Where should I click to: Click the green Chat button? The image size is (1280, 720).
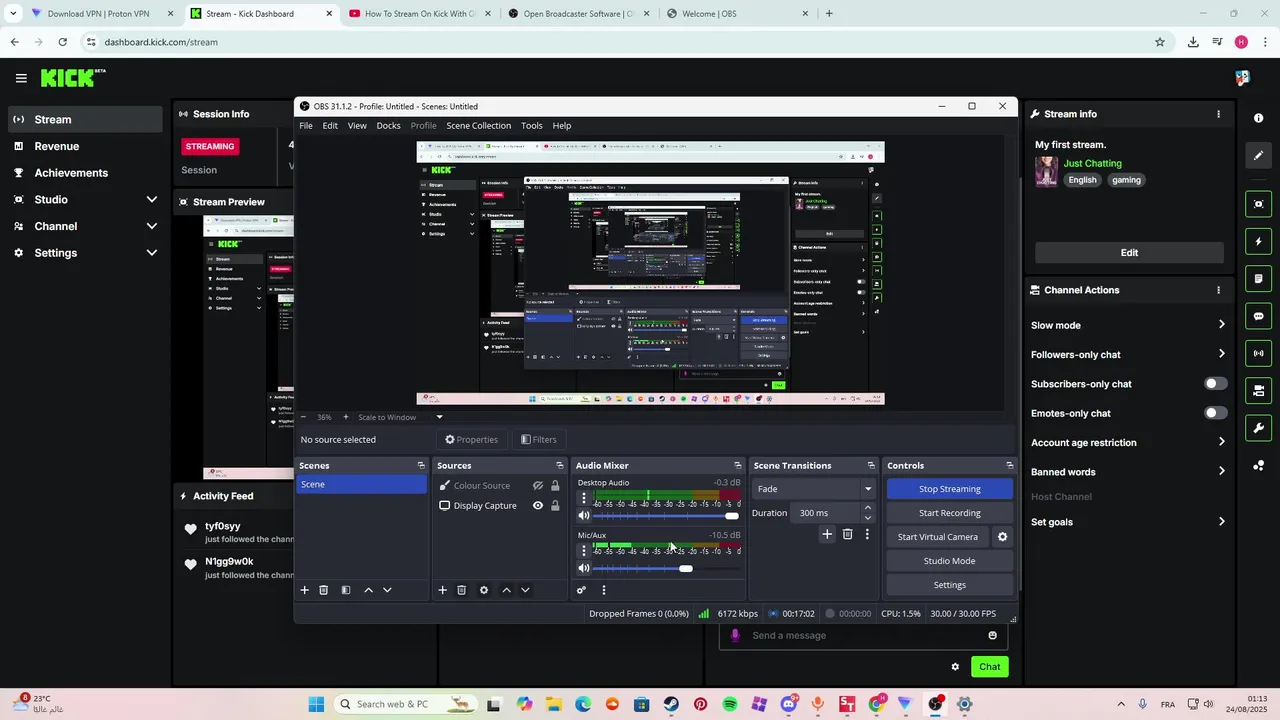click(989, 667)
